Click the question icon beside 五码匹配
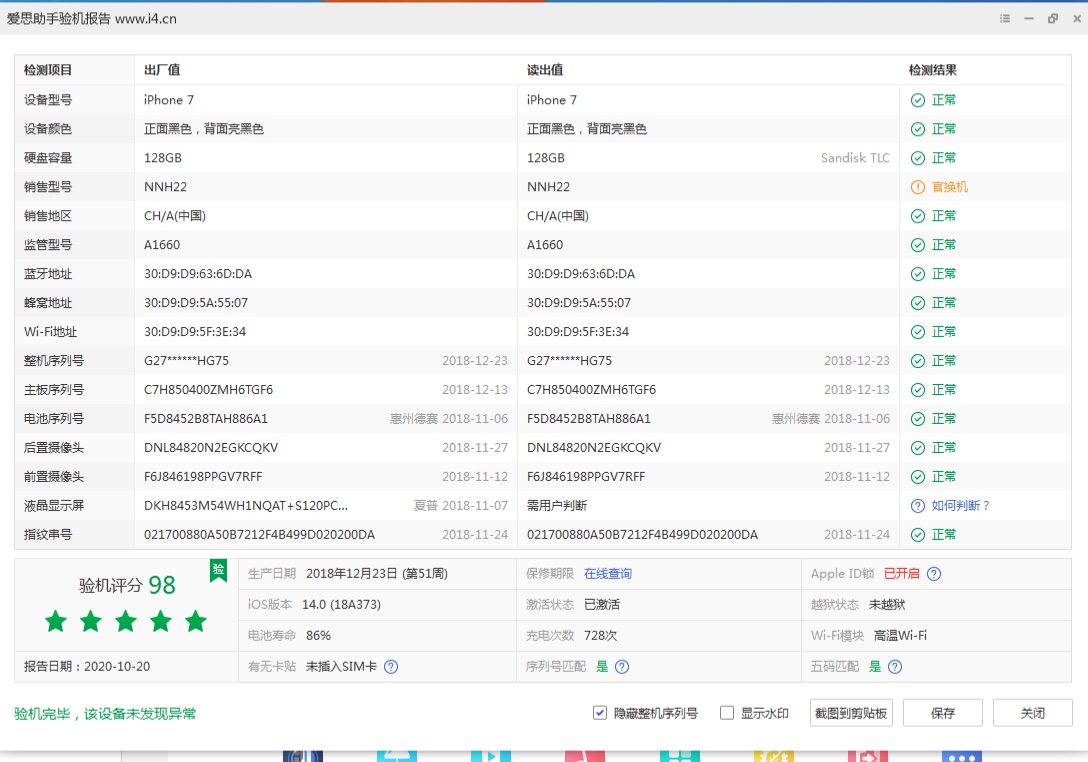 point(895,667)
